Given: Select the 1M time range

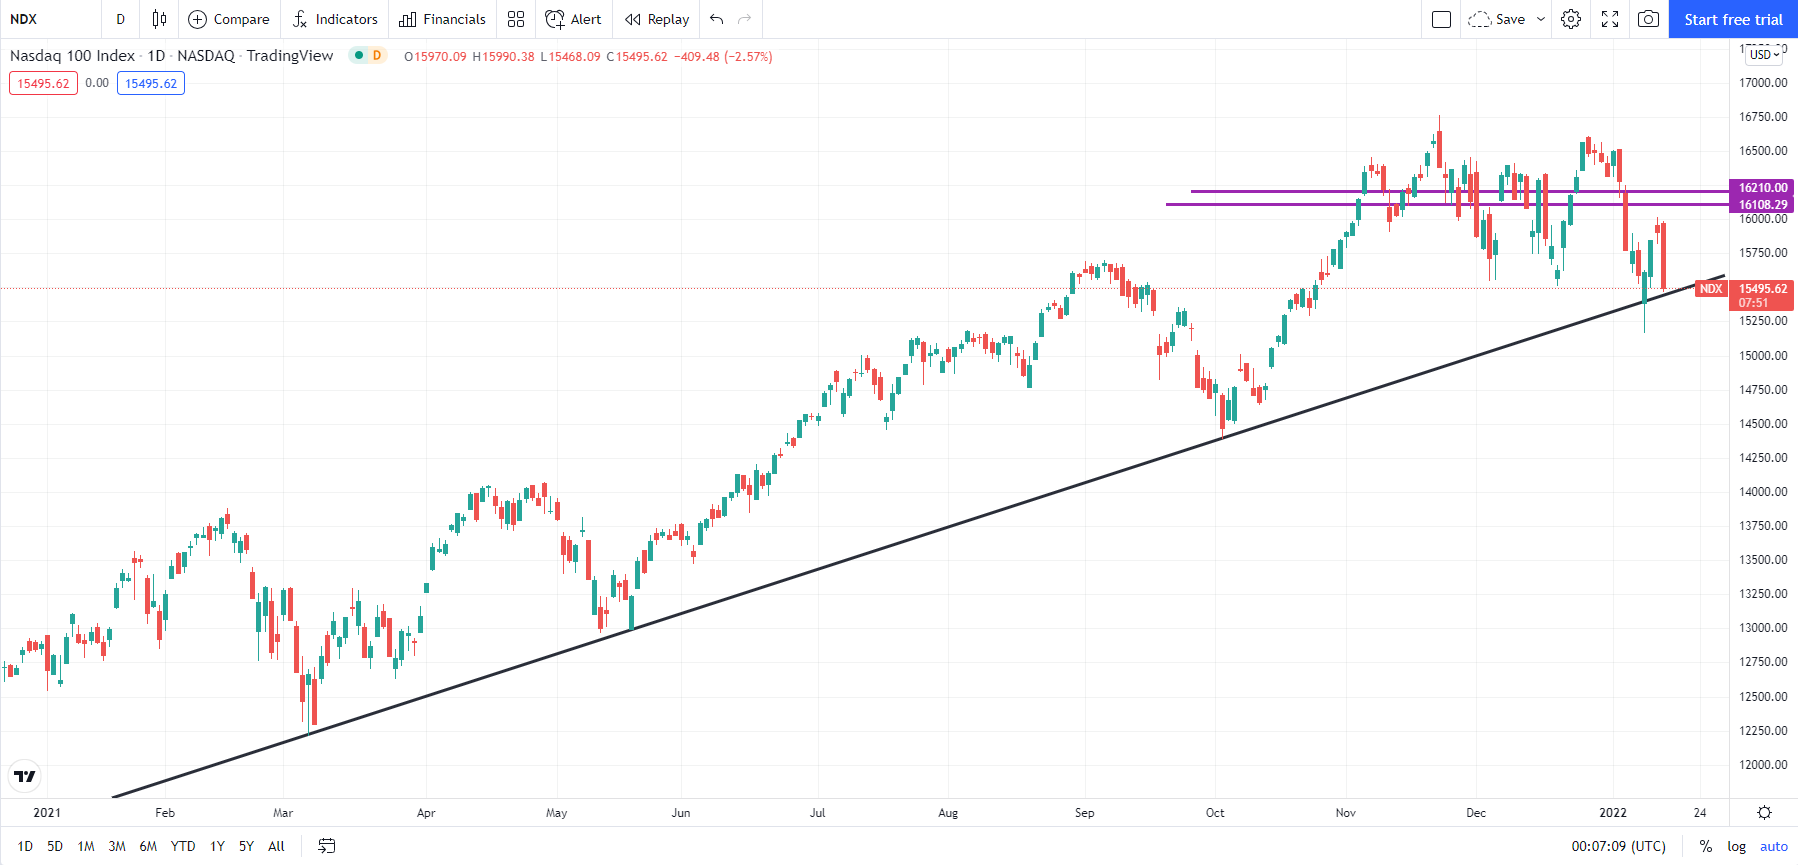Looking at the screenshot, I should coord(86,846).
